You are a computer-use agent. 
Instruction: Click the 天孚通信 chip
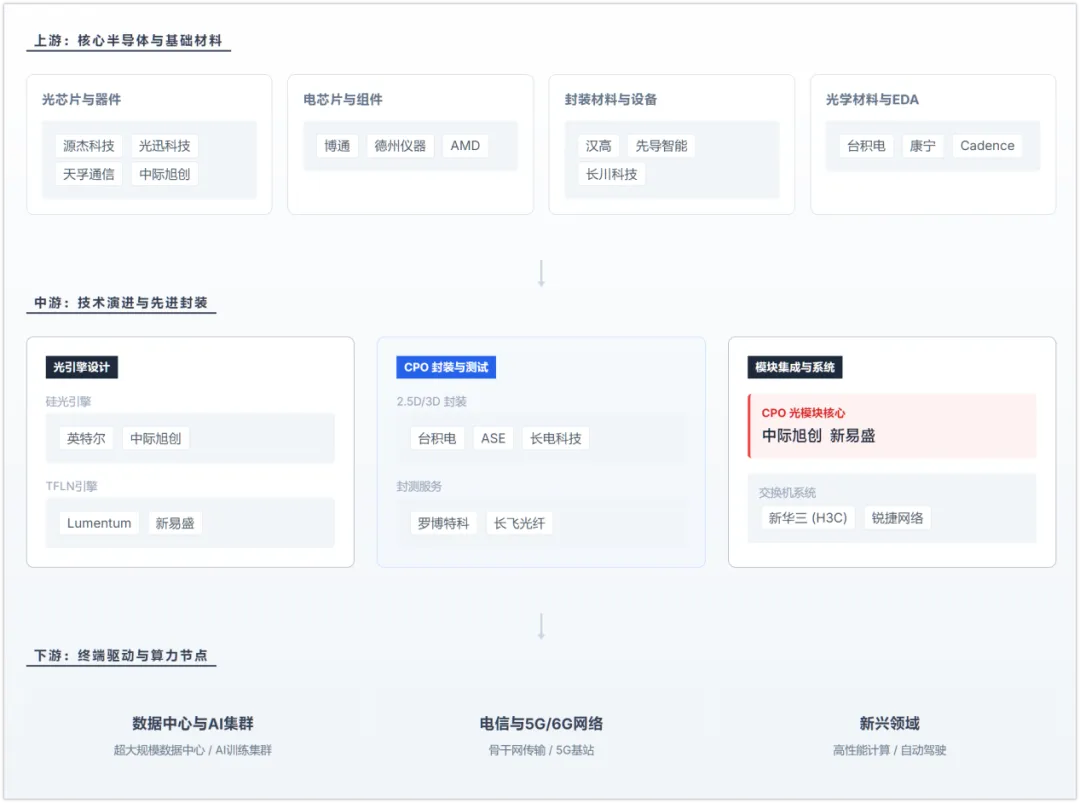(89, 174)
